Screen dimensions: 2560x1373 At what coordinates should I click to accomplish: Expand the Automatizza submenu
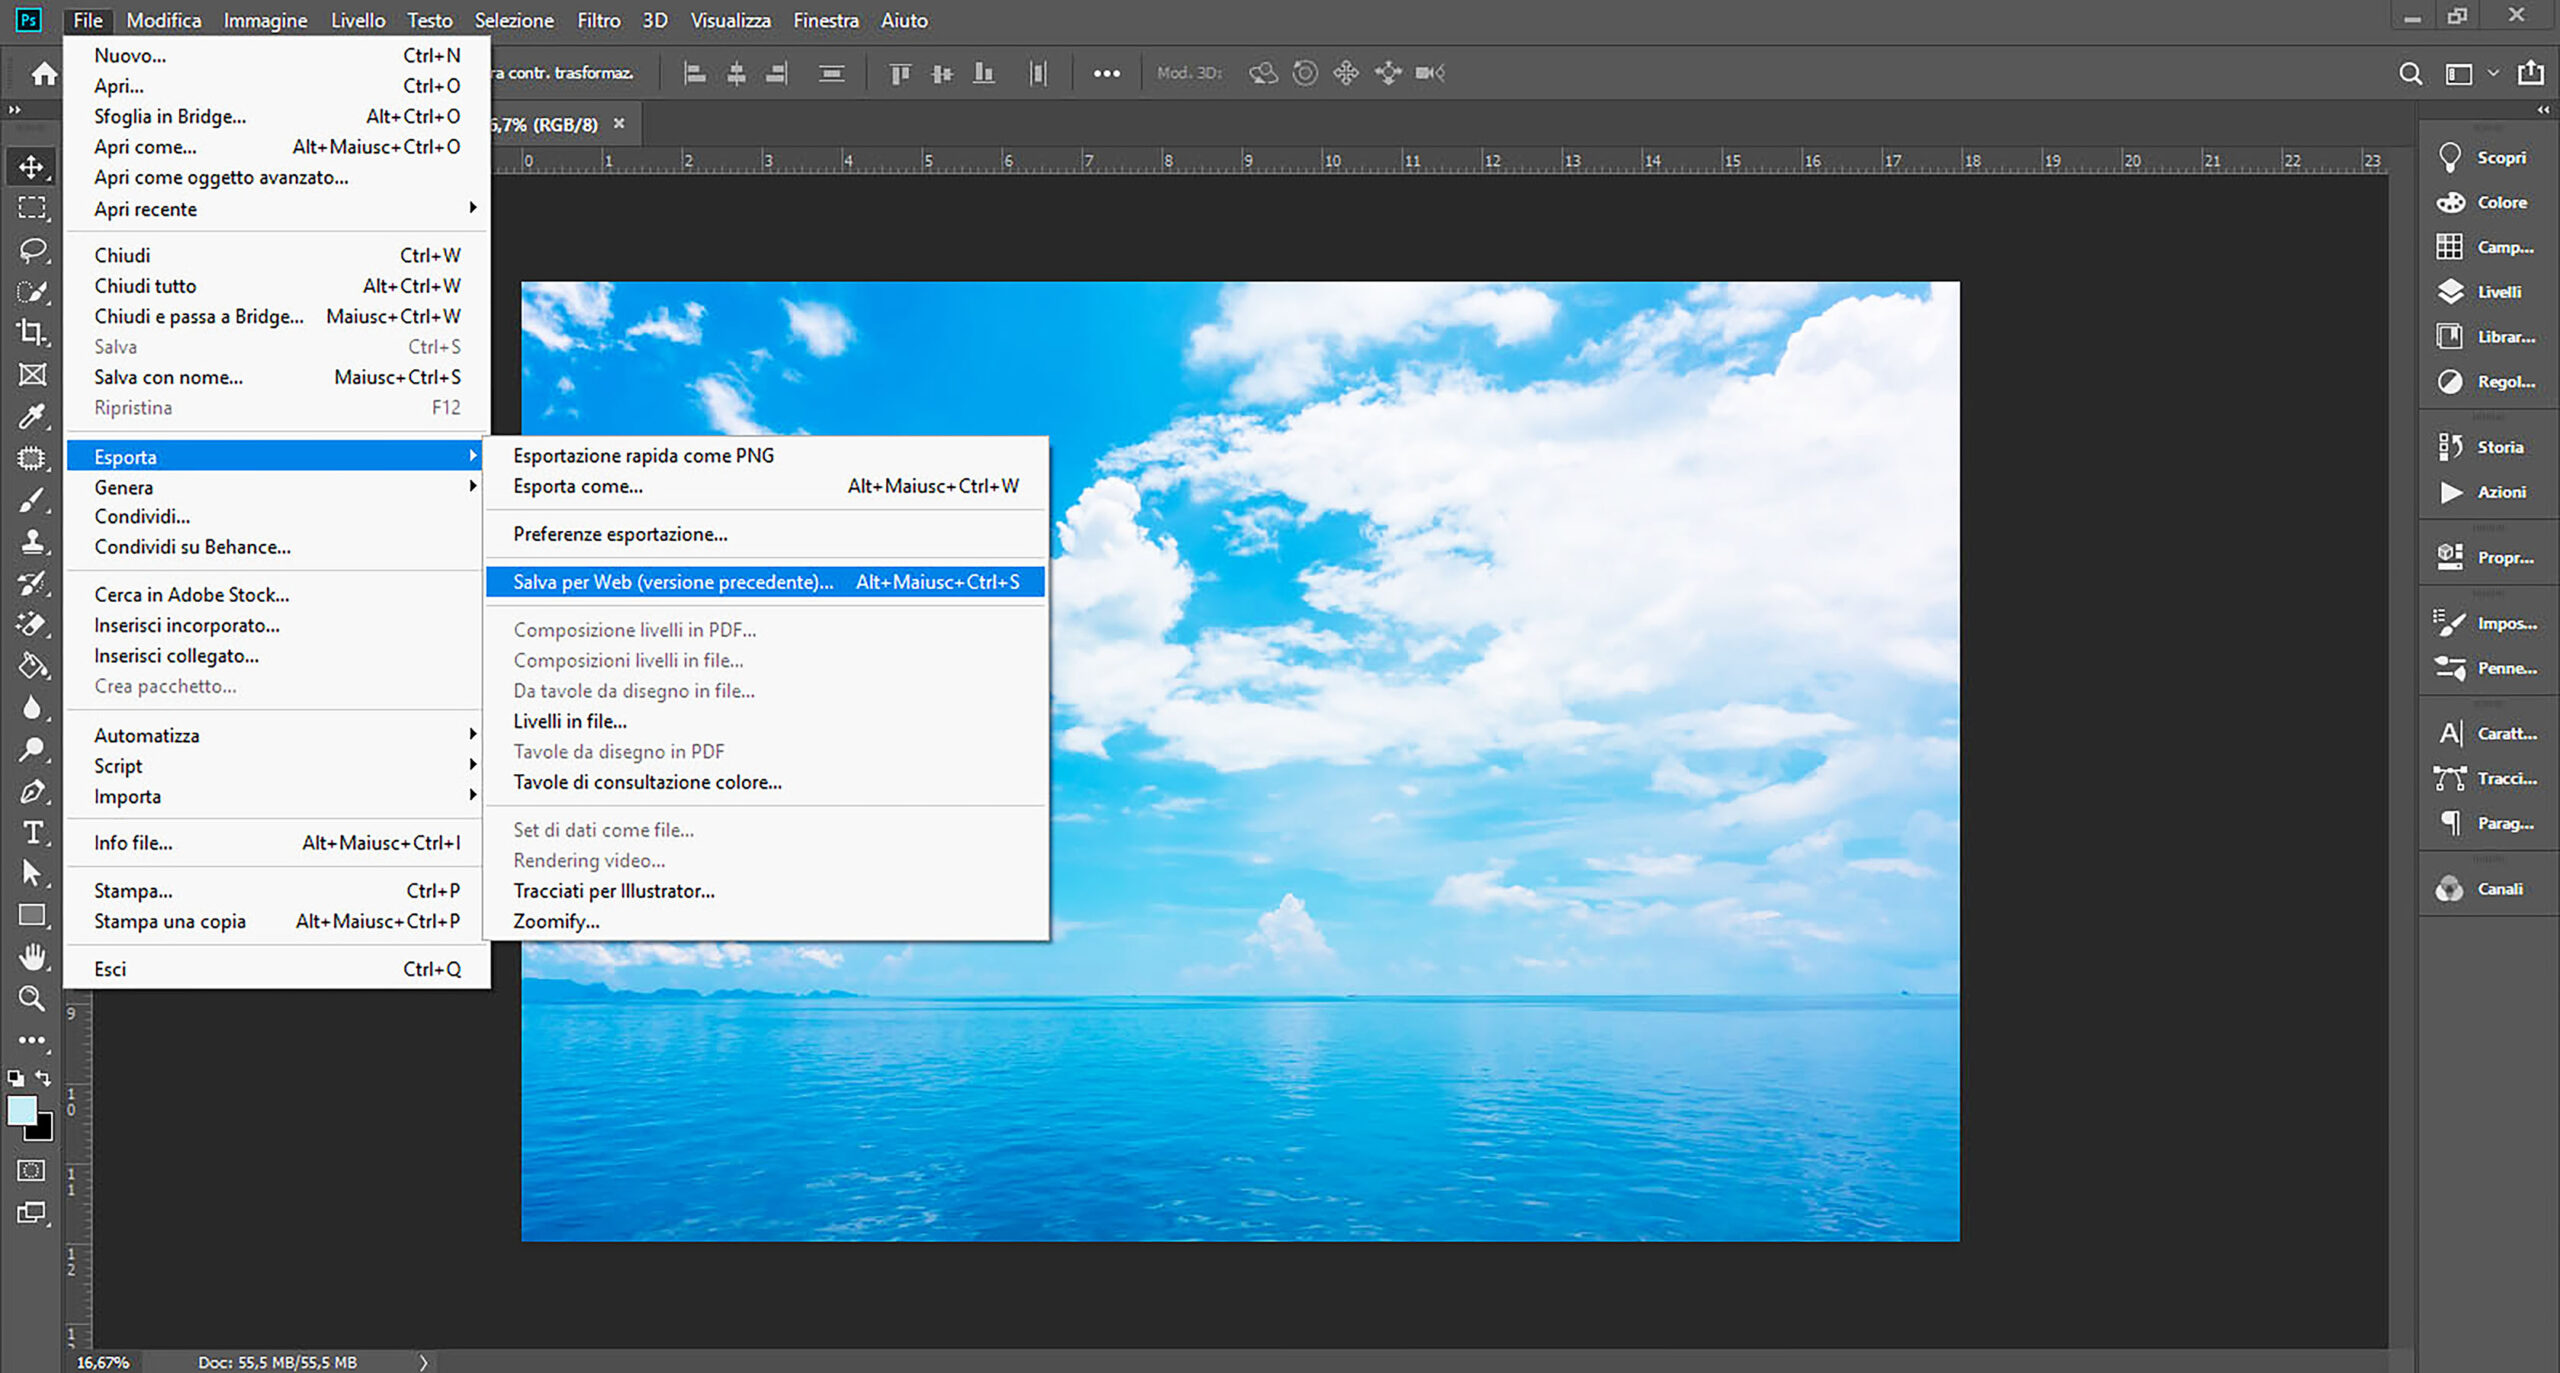[277, 735]
